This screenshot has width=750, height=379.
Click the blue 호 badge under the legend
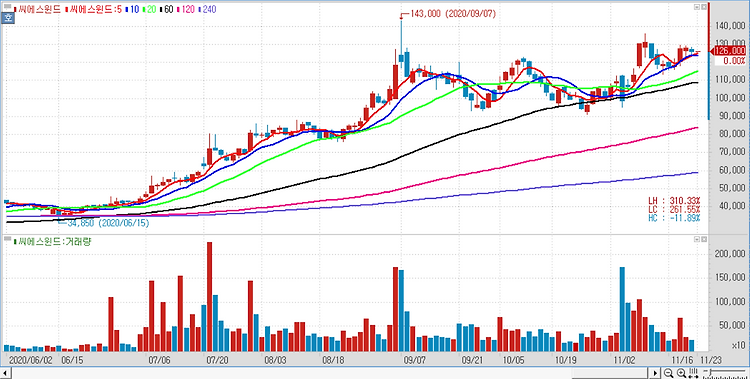coord(7,19)
